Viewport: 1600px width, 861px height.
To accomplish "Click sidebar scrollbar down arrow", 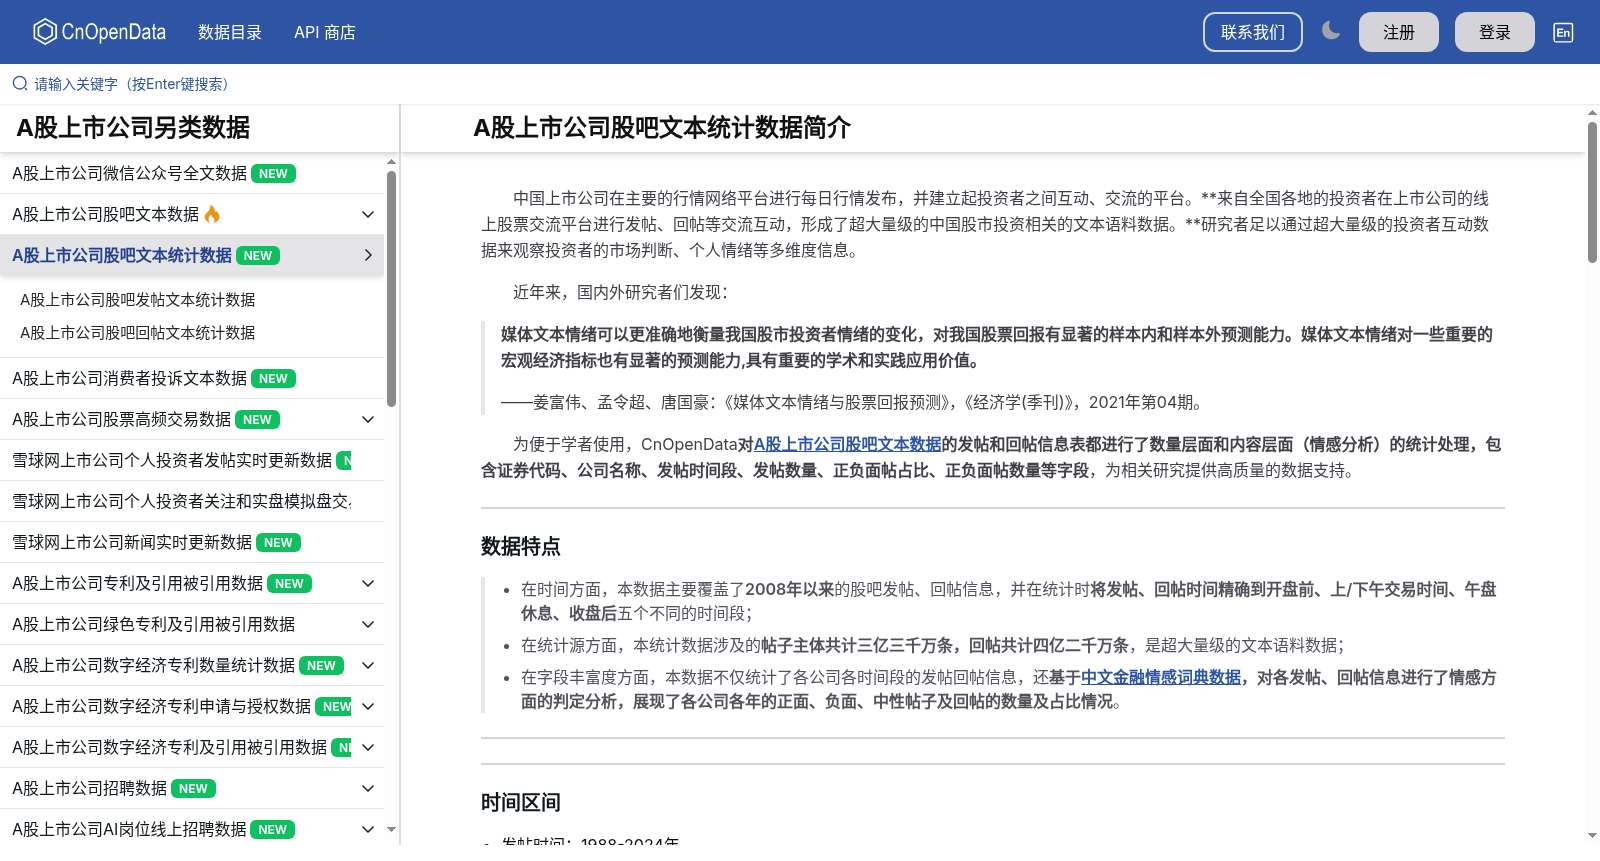I will (x=391, y=829).
